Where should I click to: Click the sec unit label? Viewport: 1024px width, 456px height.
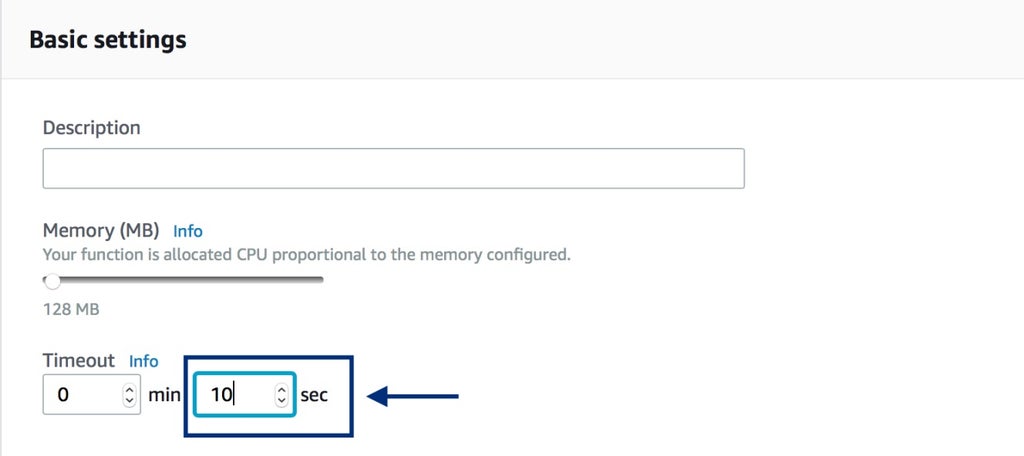point(314,395)
